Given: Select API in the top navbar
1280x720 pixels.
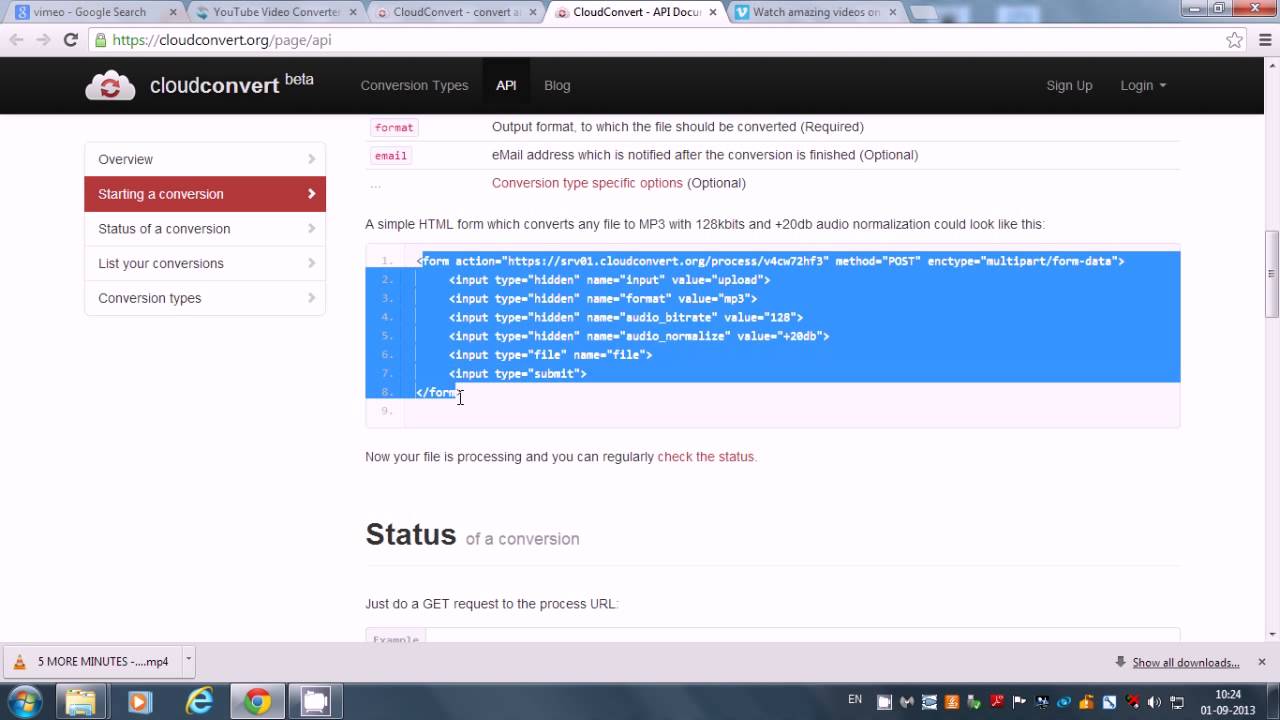Looking at the screenshot, I should click(x=506, y=85).
